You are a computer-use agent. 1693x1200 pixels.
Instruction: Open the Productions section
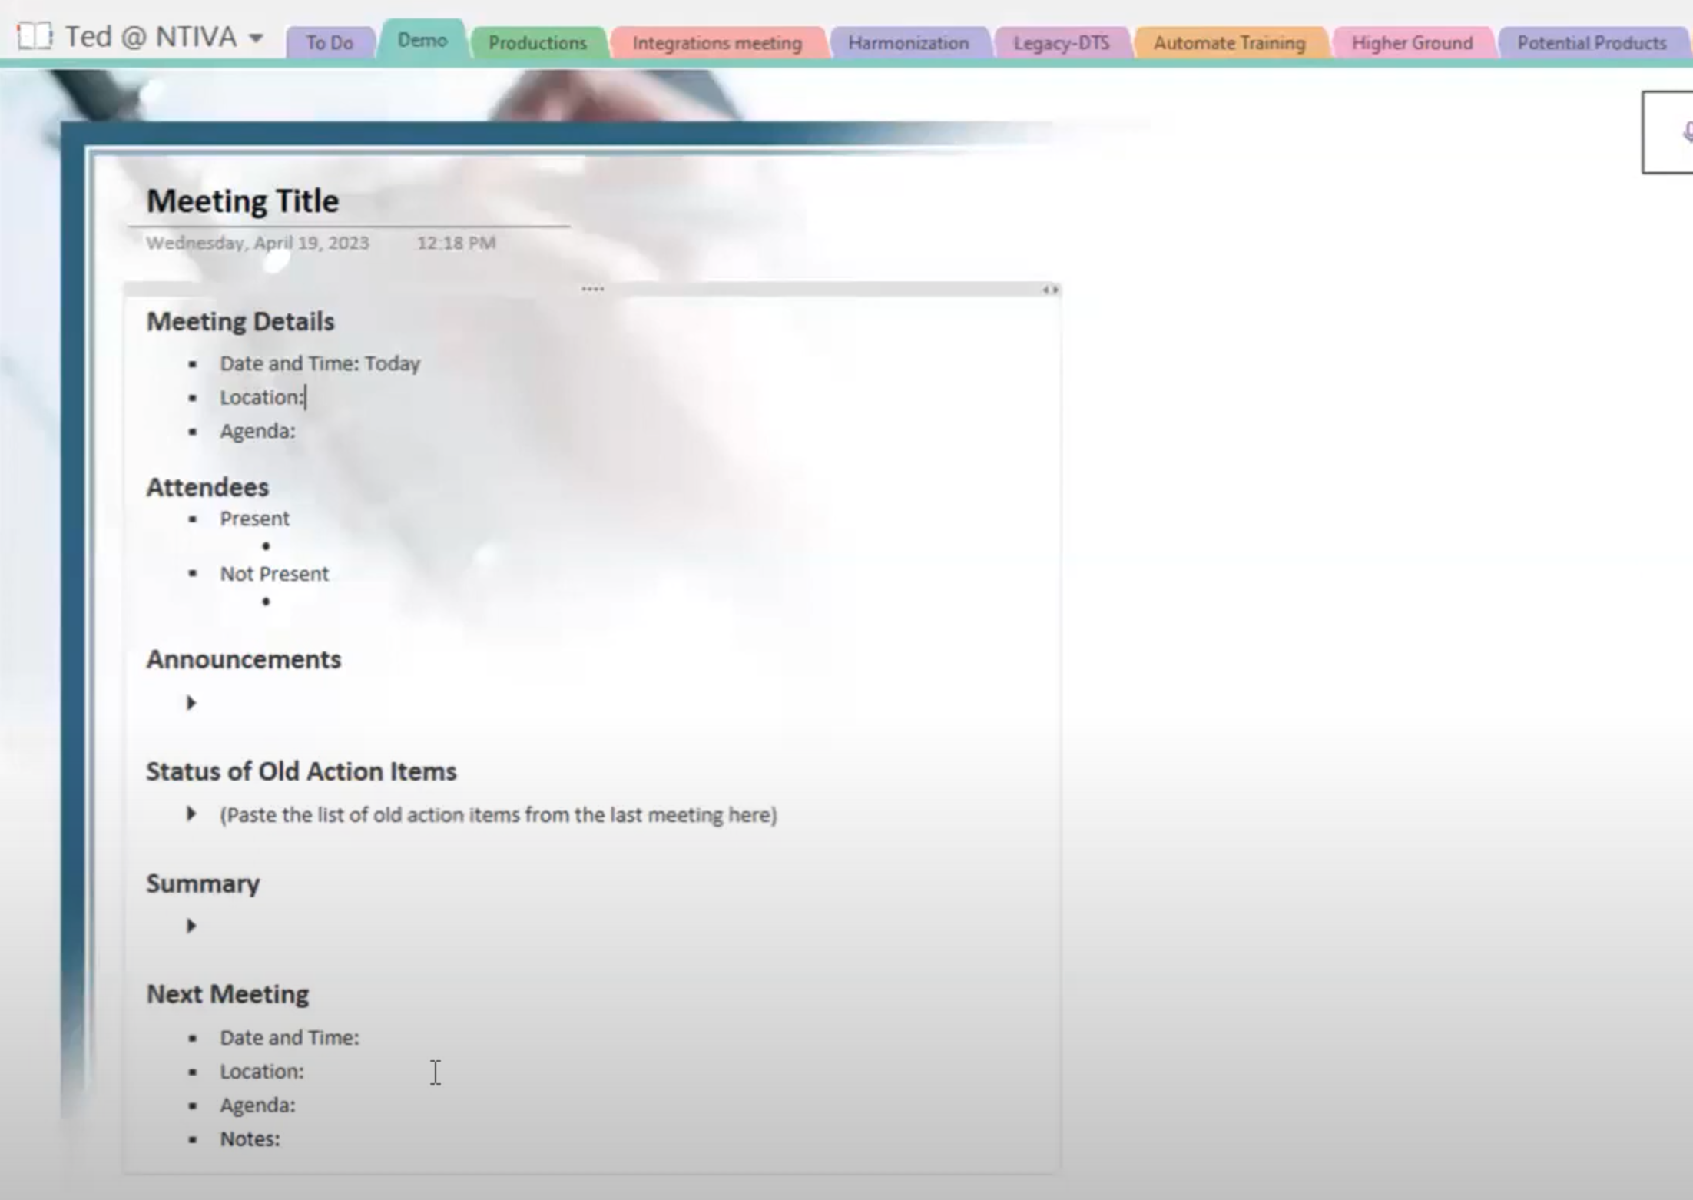click(x=537, y=43)
